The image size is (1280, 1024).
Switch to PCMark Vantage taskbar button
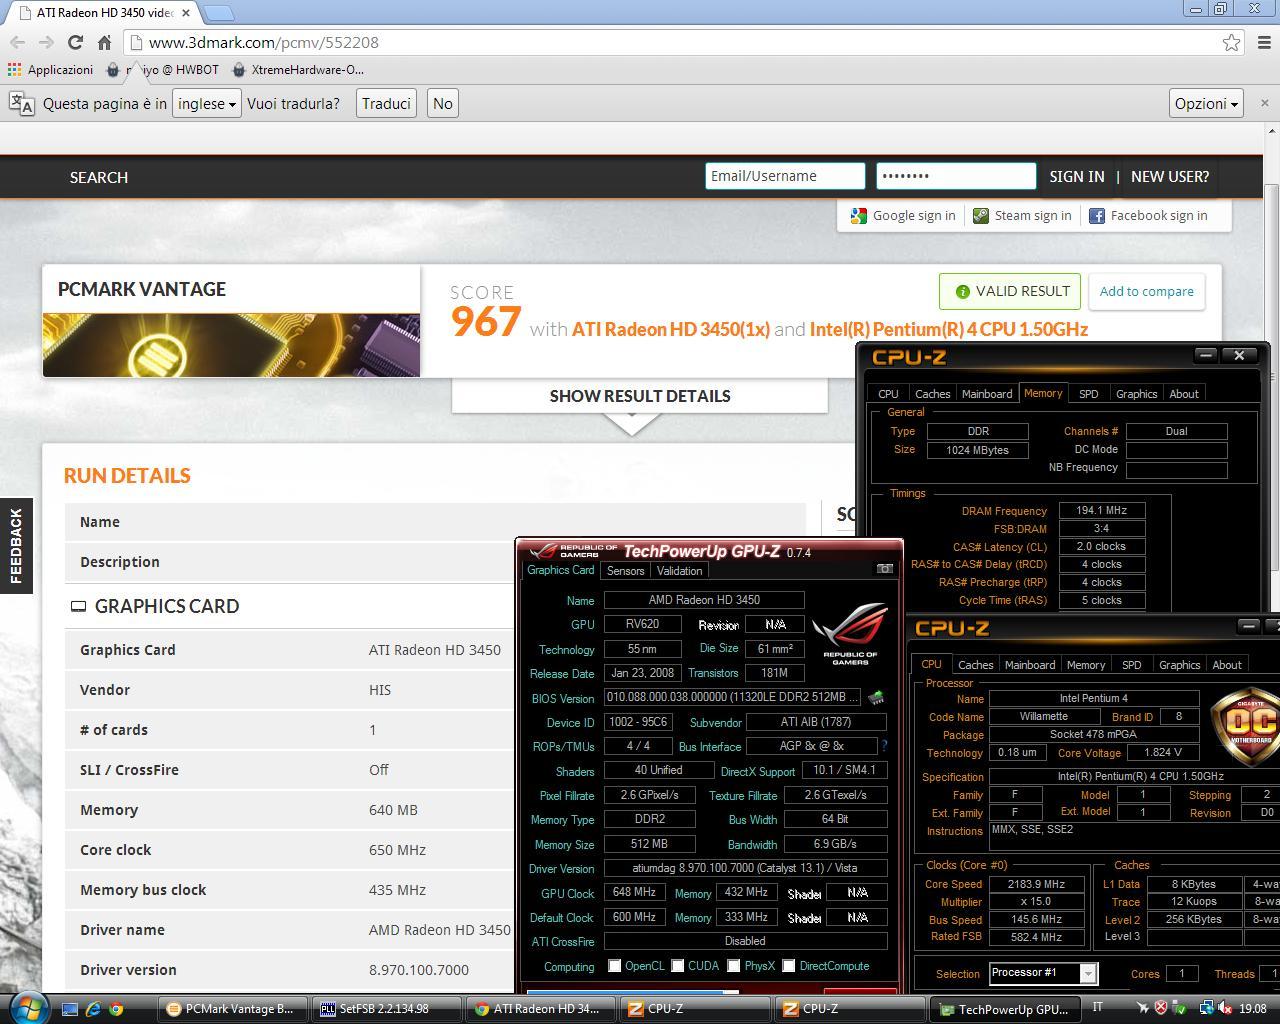tap(233, 1009)
